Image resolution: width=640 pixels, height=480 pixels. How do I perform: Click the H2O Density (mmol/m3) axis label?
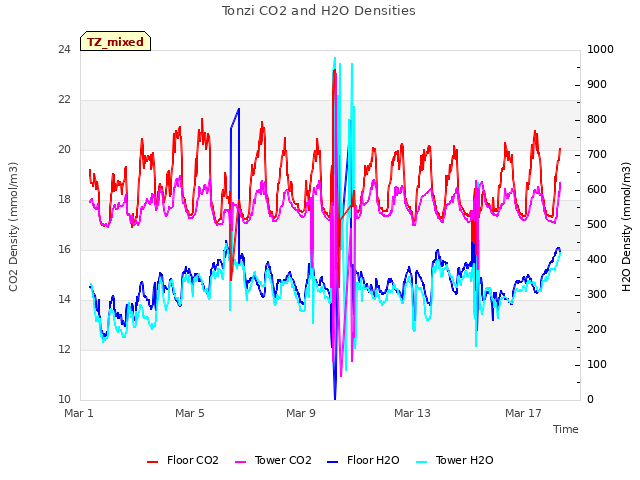click(x=626, y=227)
